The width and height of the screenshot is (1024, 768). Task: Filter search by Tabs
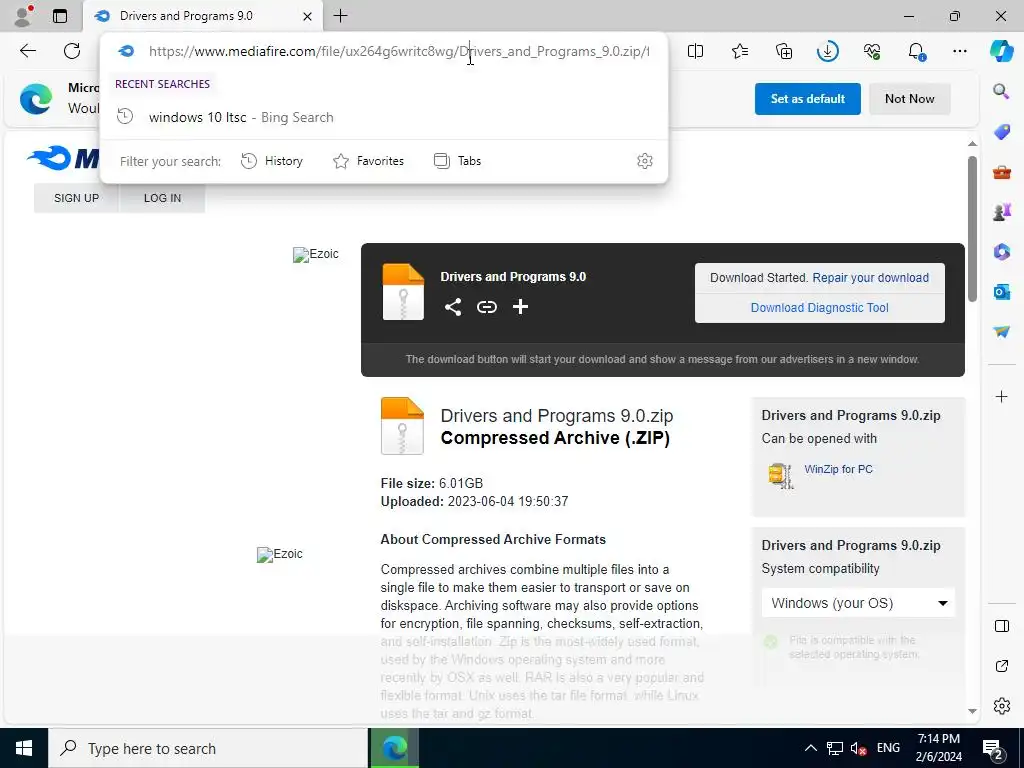click(x=457, y=161)
